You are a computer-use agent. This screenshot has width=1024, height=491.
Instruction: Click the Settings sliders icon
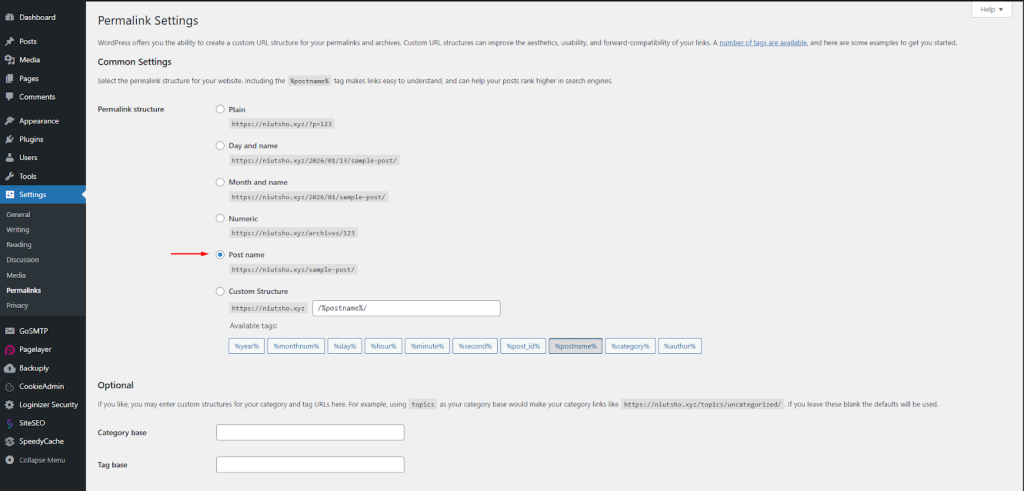coord(10,195)
